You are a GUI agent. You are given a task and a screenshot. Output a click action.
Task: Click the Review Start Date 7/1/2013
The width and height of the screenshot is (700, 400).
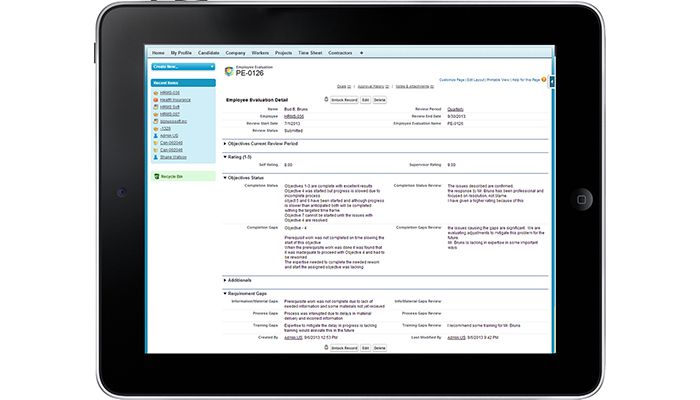(x=292, y=124)
